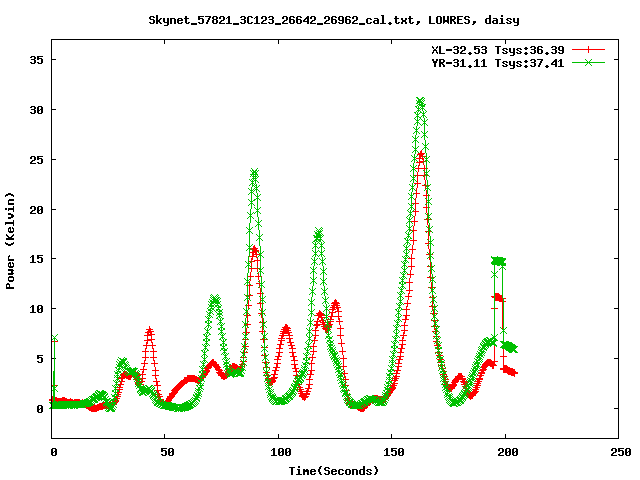Click the y-axis tick label 10
Viewport: 640px width, 480px height.
(36, 309)
